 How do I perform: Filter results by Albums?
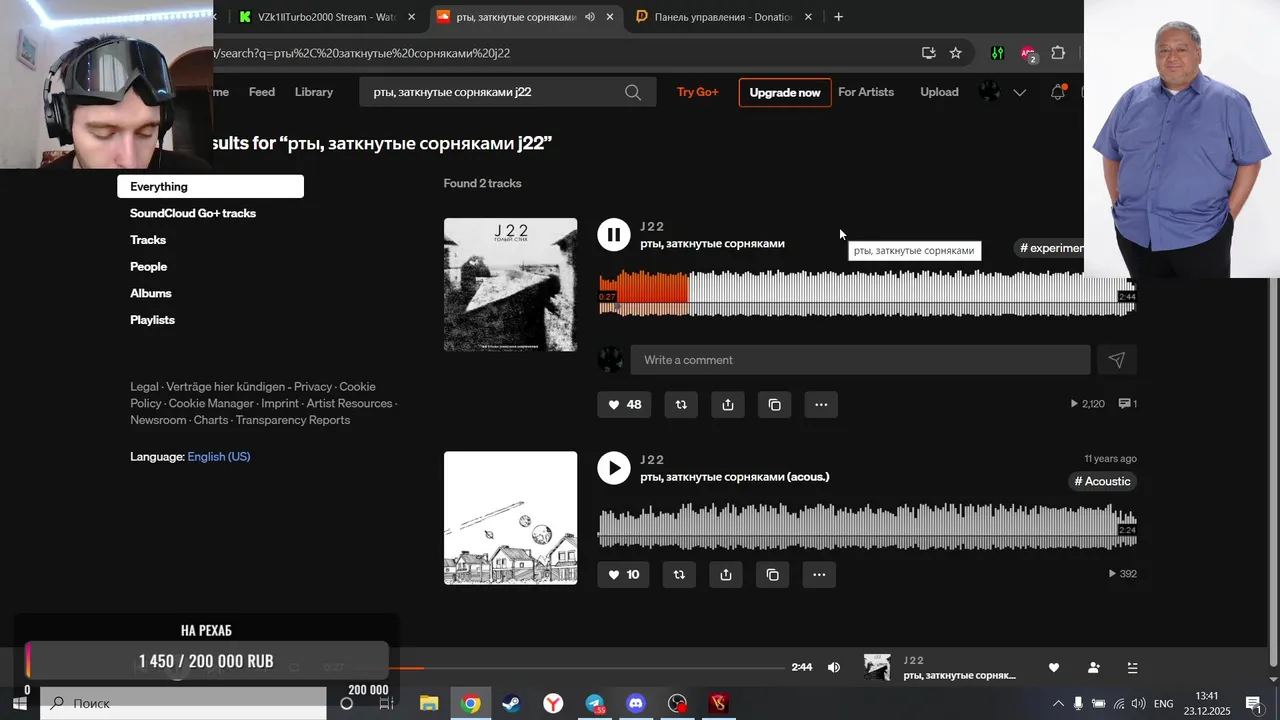tap(151, 293)
